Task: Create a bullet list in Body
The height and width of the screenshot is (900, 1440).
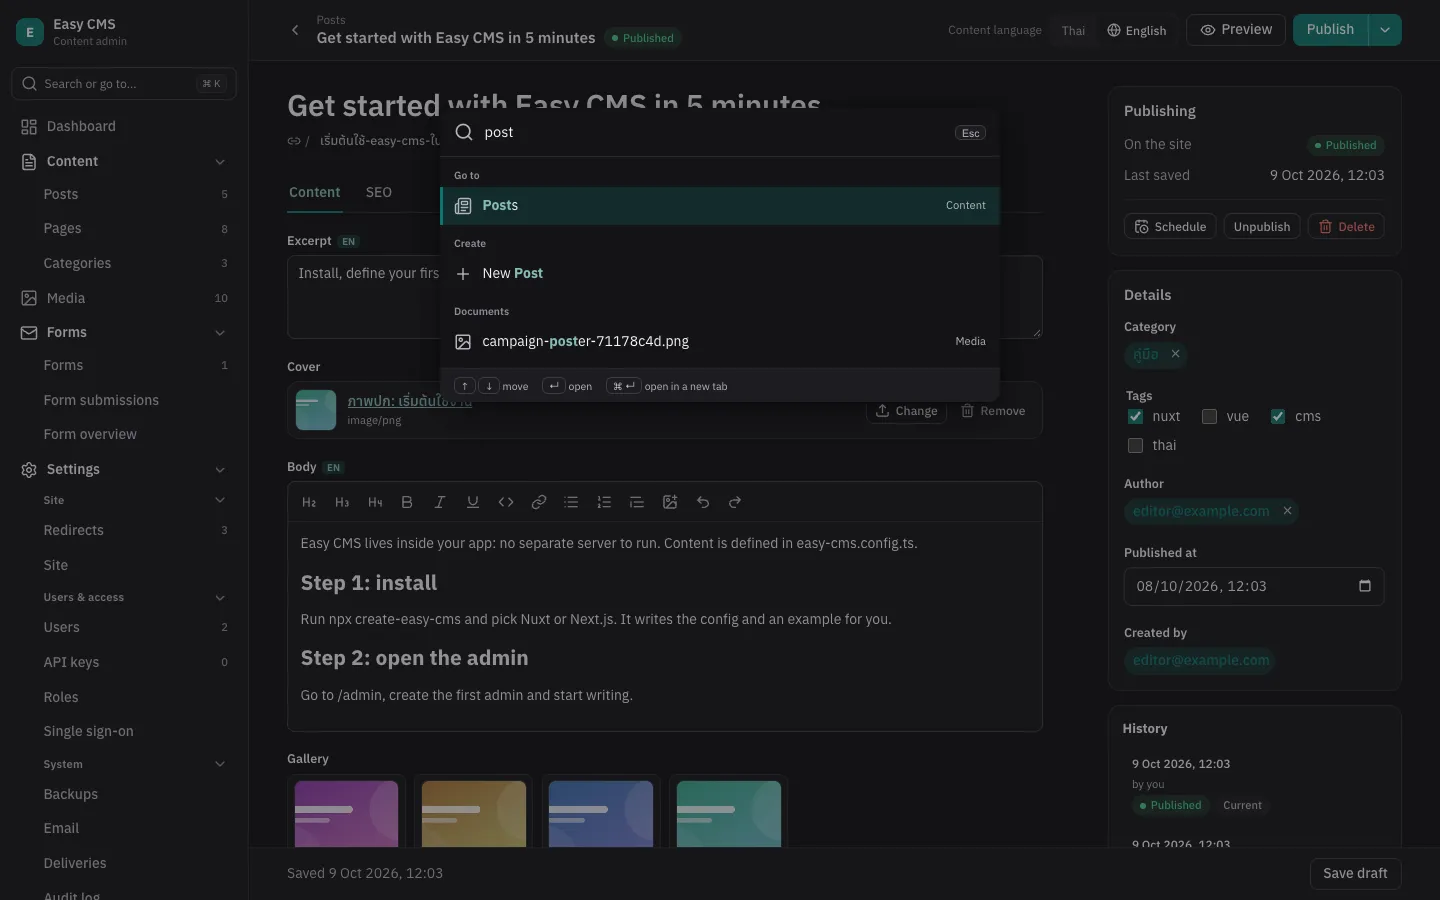Action: pos(571,502)
